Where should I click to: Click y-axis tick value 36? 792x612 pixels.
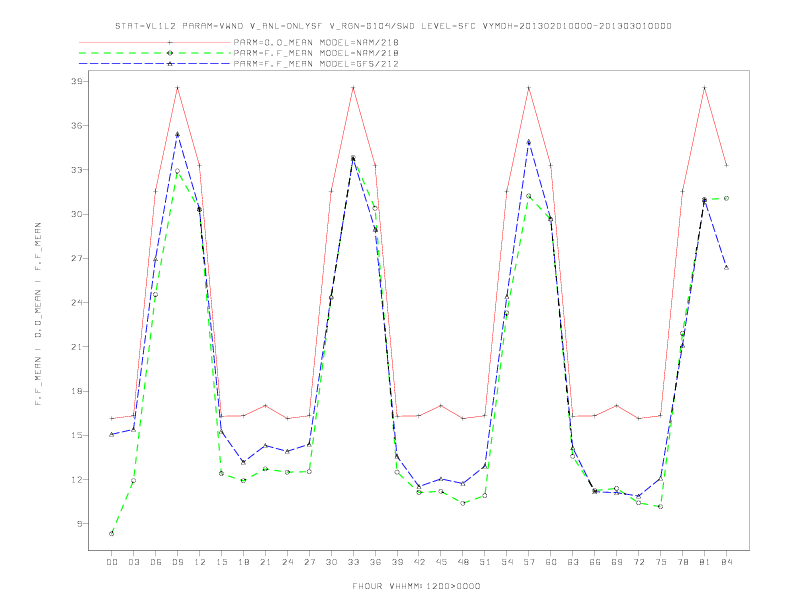76,126
